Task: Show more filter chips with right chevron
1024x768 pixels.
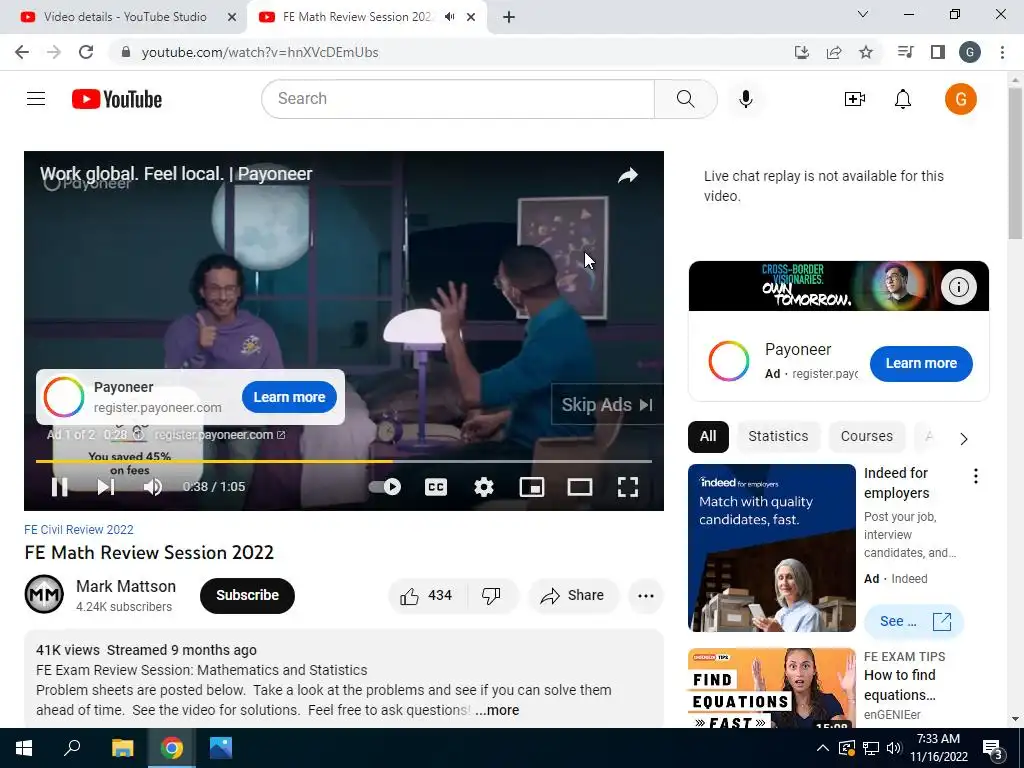Action: coord(963,438)
